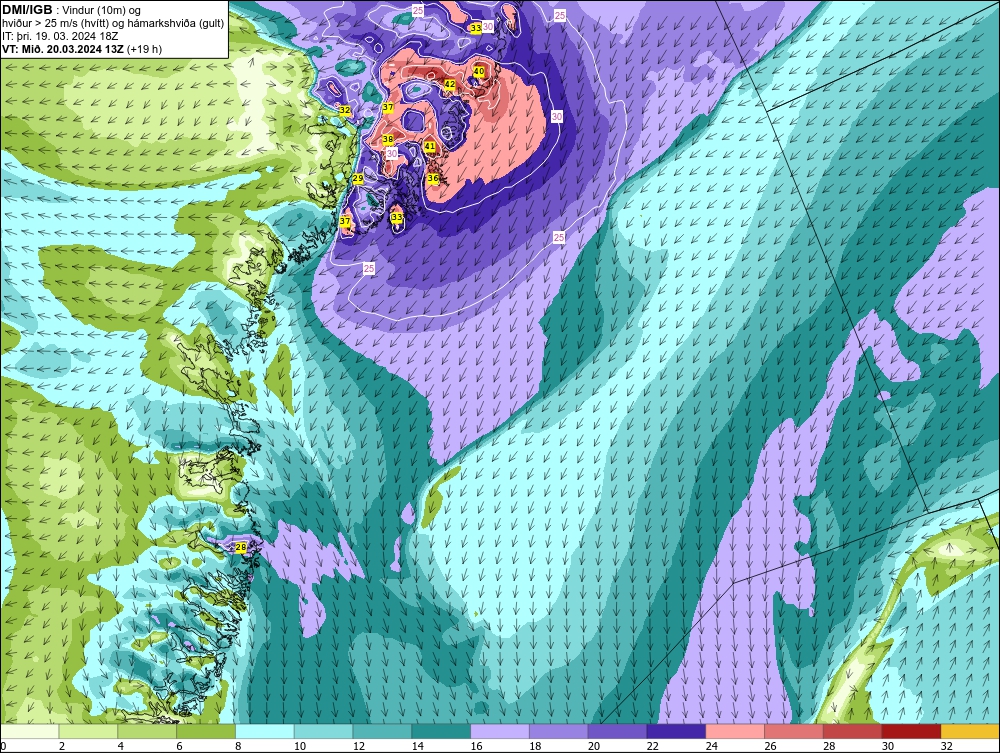Select the 18–20 m/s purple legend swatch

559,731
